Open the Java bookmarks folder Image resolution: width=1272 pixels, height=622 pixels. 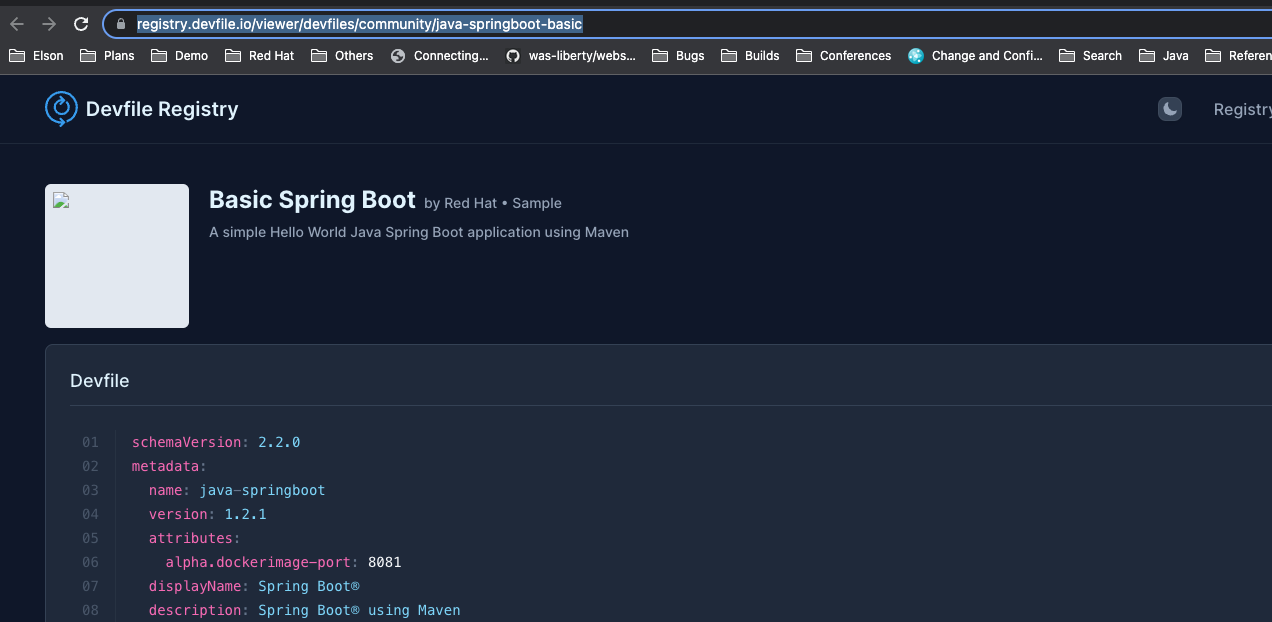[1164, 56]
